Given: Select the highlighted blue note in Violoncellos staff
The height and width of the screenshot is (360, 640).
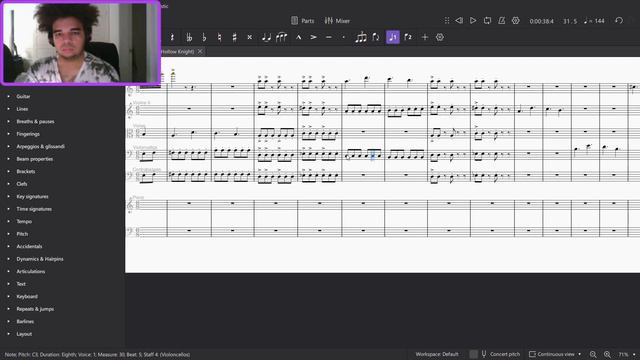Looking at the screenshot, I should coord(373,156).
